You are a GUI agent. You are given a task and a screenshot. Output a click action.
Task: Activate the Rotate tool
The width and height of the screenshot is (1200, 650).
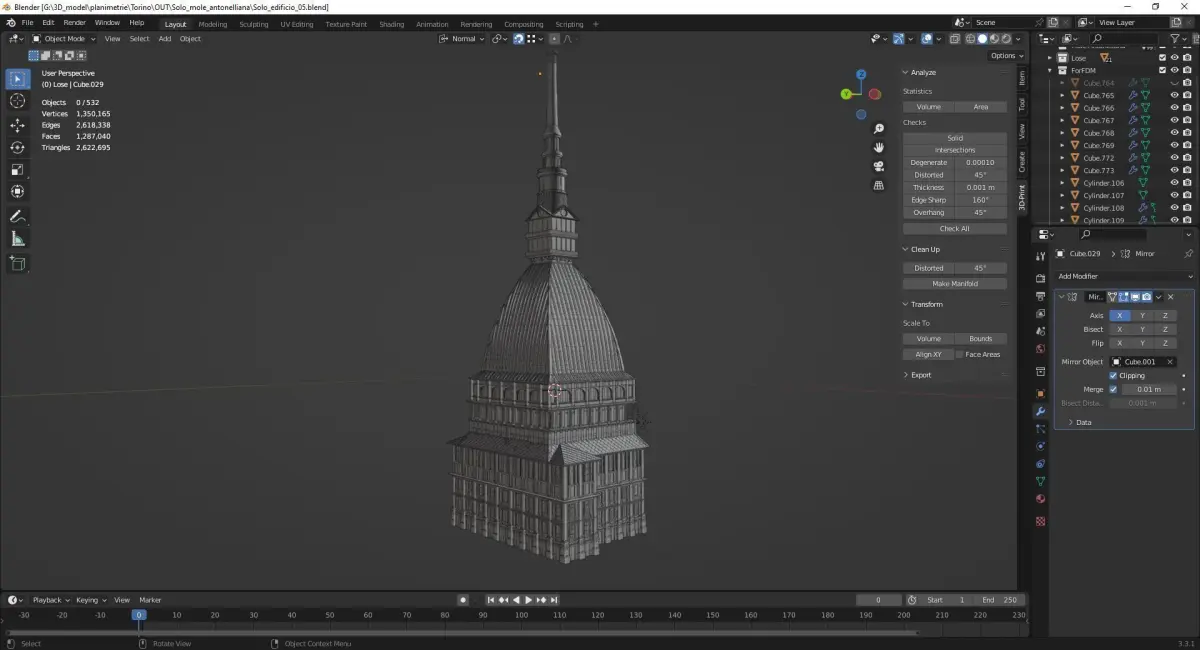(x=18, y=147)
